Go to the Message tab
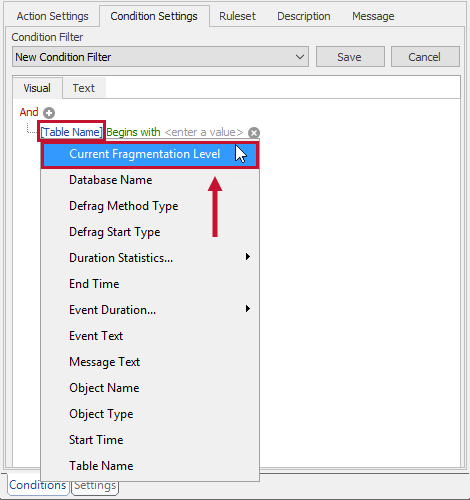470x500 pixels. [373, 16]
